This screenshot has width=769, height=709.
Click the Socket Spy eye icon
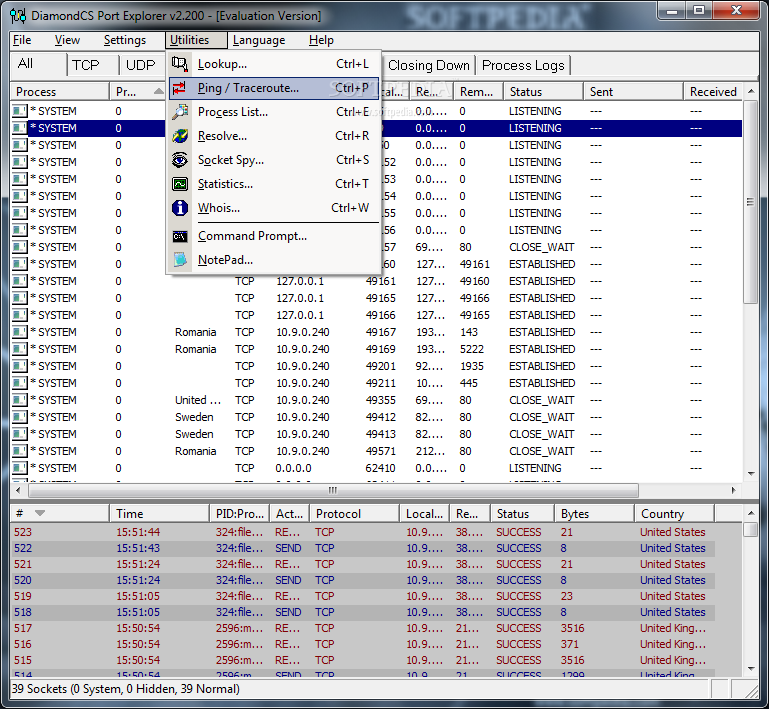coord(180,160)
